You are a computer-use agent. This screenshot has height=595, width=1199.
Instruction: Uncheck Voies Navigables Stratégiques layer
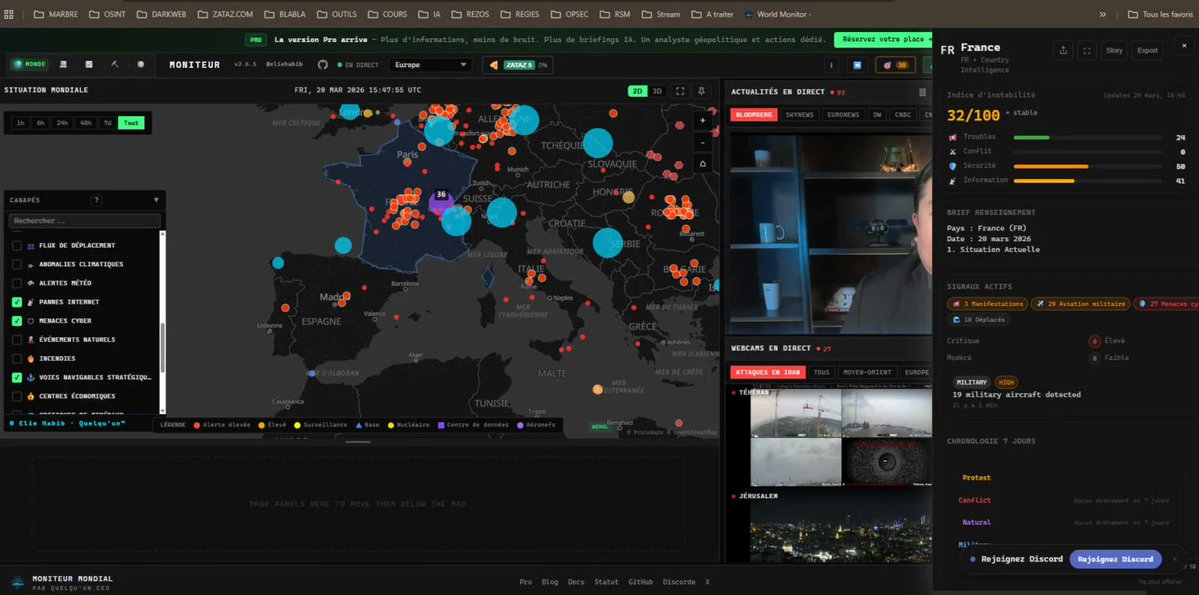[x=17, y=378]
